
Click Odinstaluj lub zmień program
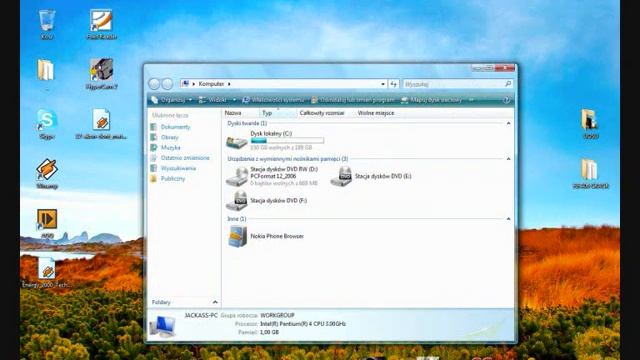click(353, 100)
